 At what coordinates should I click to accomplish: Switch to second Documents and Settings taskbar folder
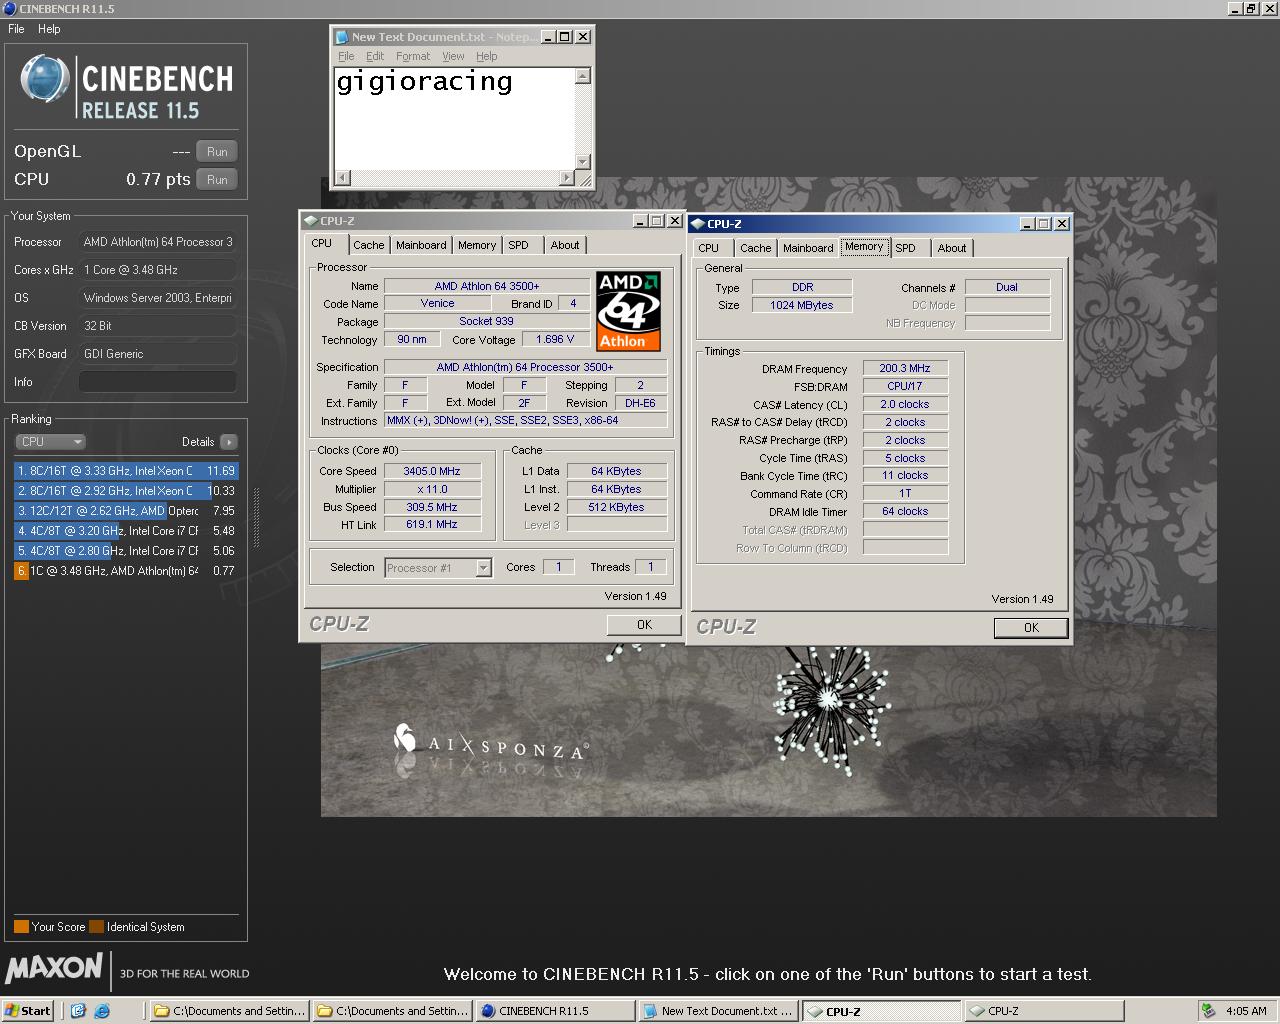pyautogui.click(x=393, y=1011)
